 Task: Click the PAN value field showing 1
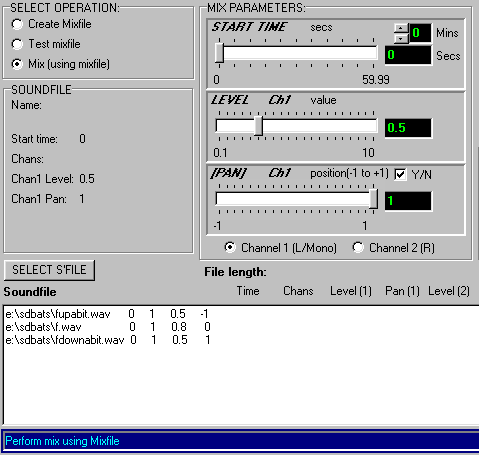click(408, 201)
